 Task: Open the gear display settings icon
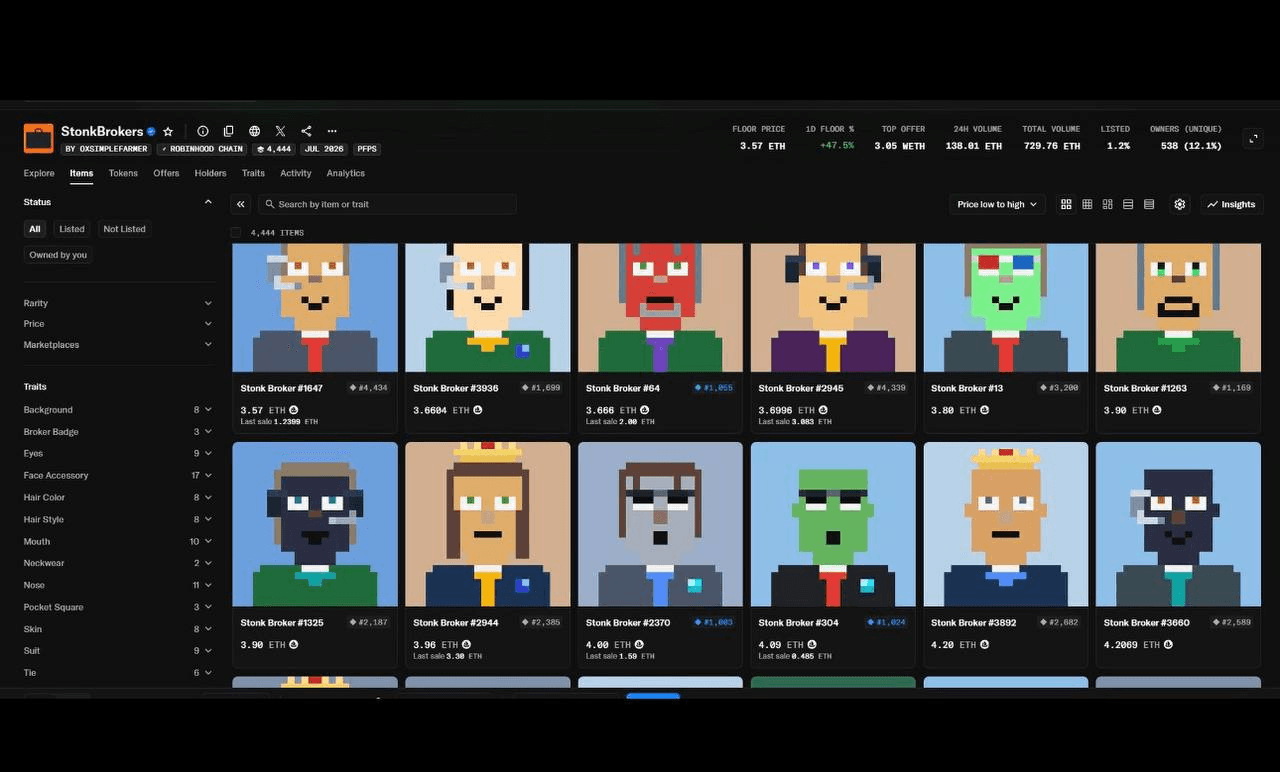(x=1180, y=204)
